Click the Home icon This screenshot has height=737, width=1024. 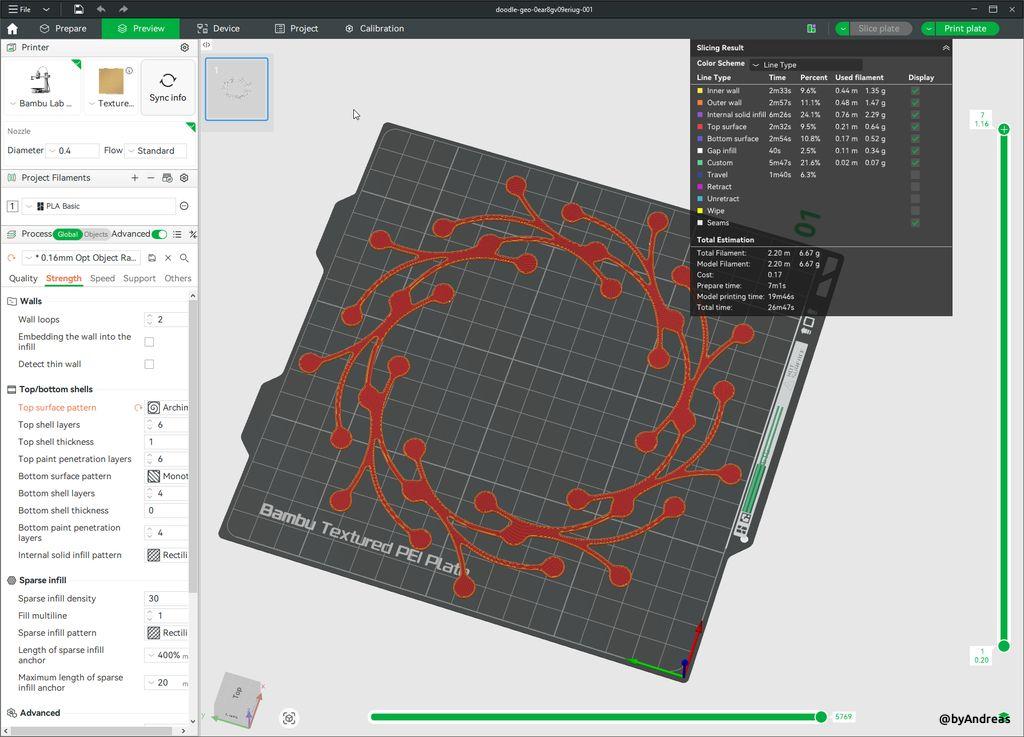pyautogui.click(x=12, y=29)
